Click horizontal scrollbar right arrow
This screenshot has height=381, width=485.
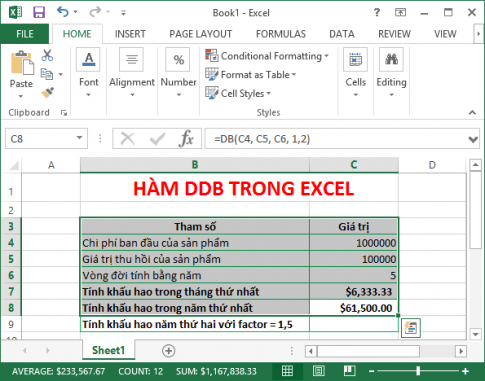point(461,351)
